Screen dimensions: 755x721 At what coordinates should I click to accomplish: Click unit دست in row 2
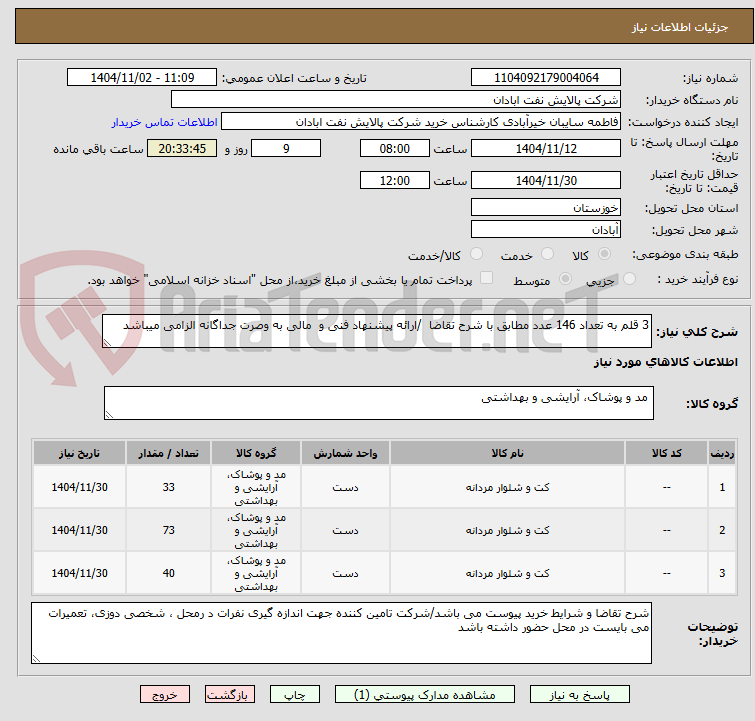[x=345, y=530]
